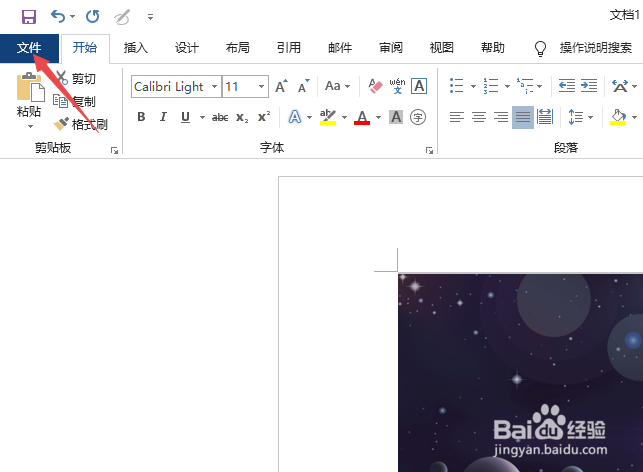Image resolution: width=643 pixels, height=472 pixels.
Task: Switch to the 开始 (Home) tab
Action: coord(85,48)
